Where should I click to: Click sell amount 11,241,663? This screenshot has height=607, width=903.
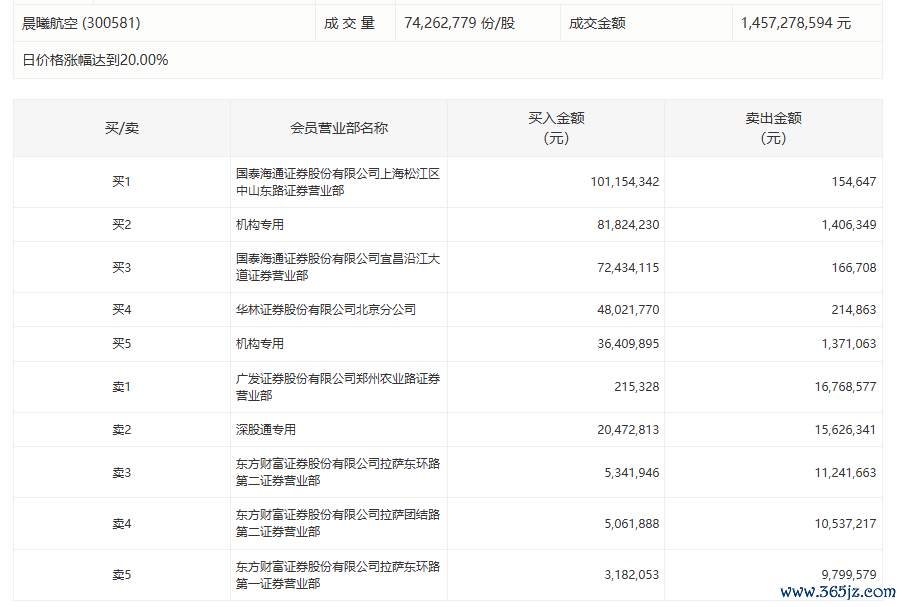pos(845,473)
